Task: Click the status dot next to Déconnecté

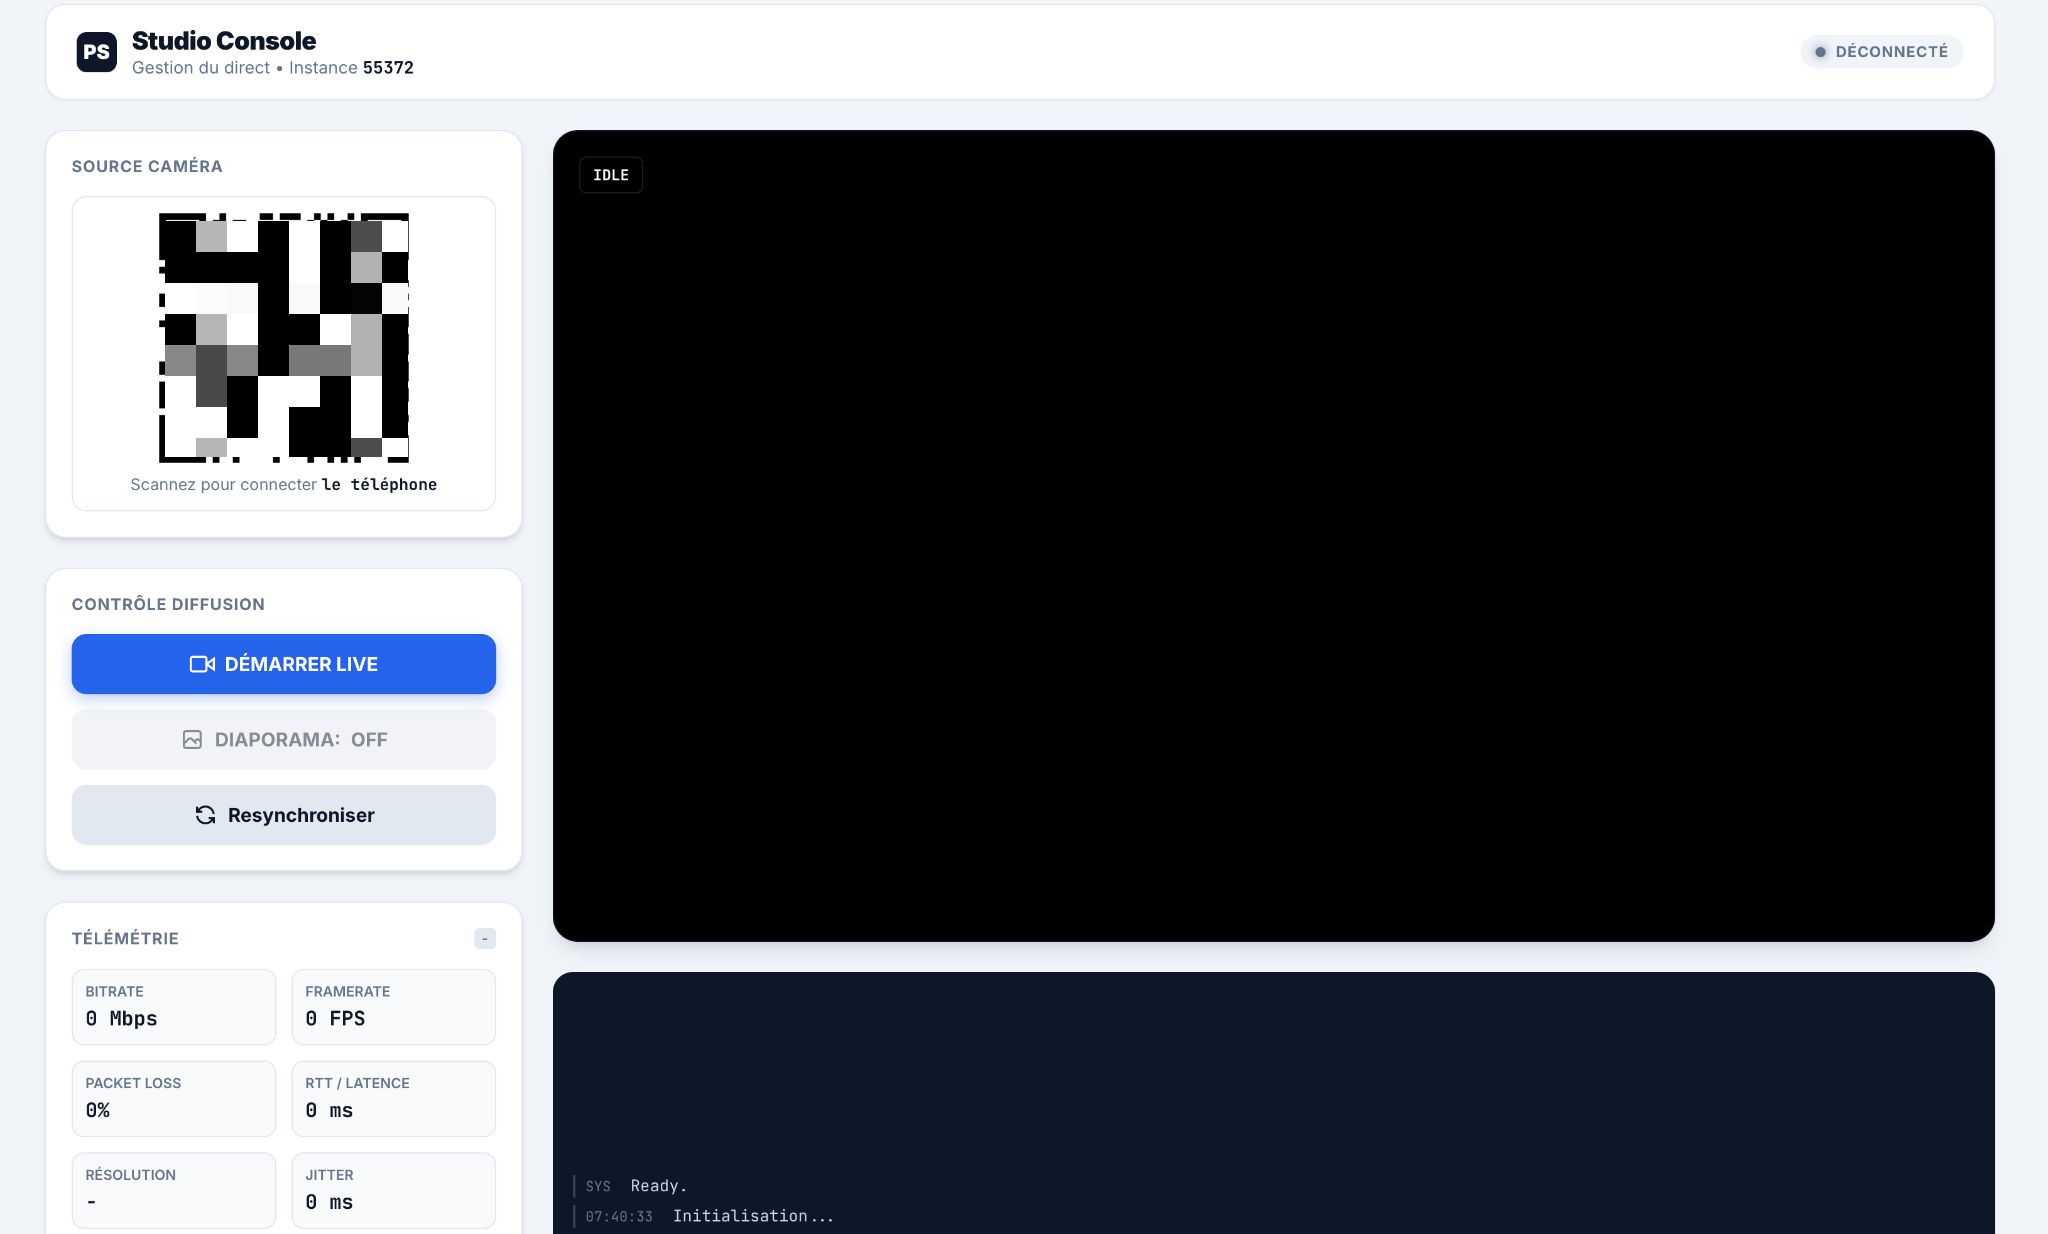Action: (x=1822, y=52)
